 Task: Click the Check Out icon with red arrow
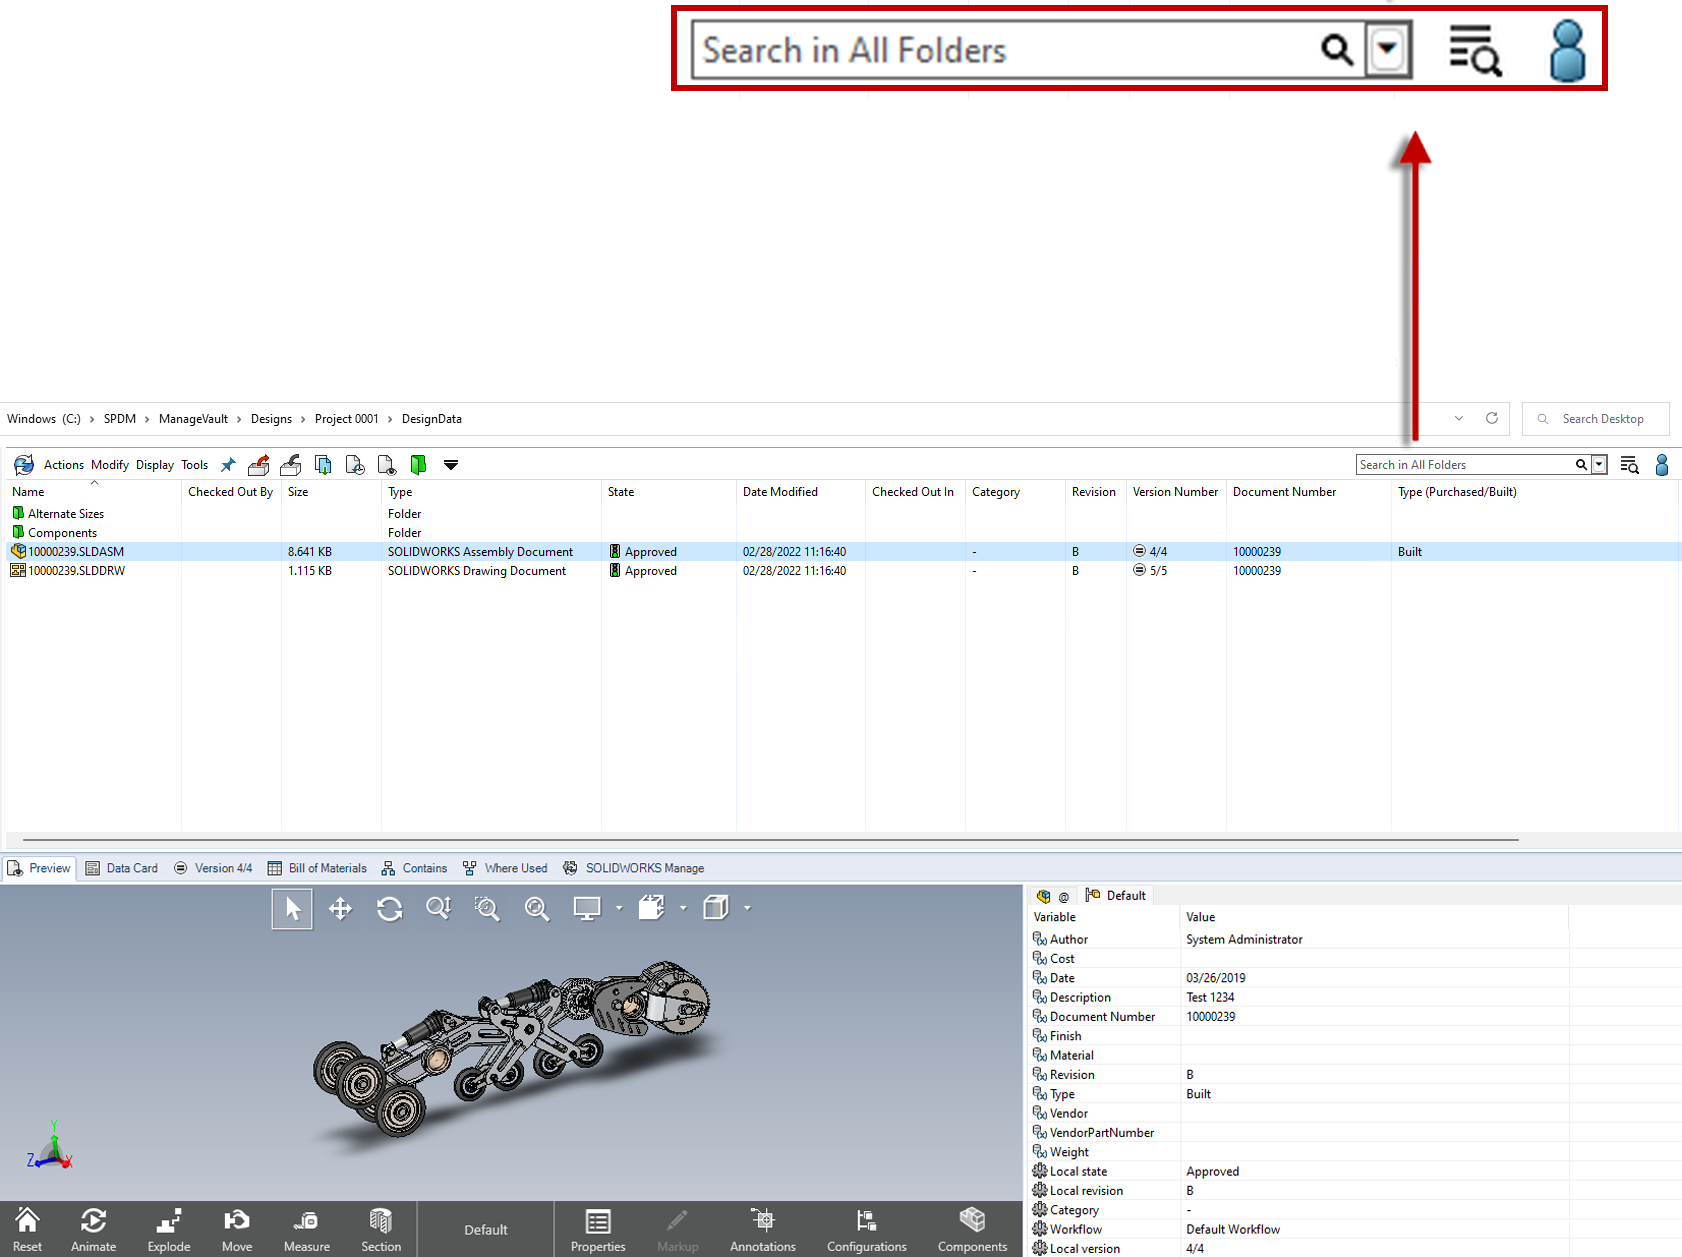(259, 465)
